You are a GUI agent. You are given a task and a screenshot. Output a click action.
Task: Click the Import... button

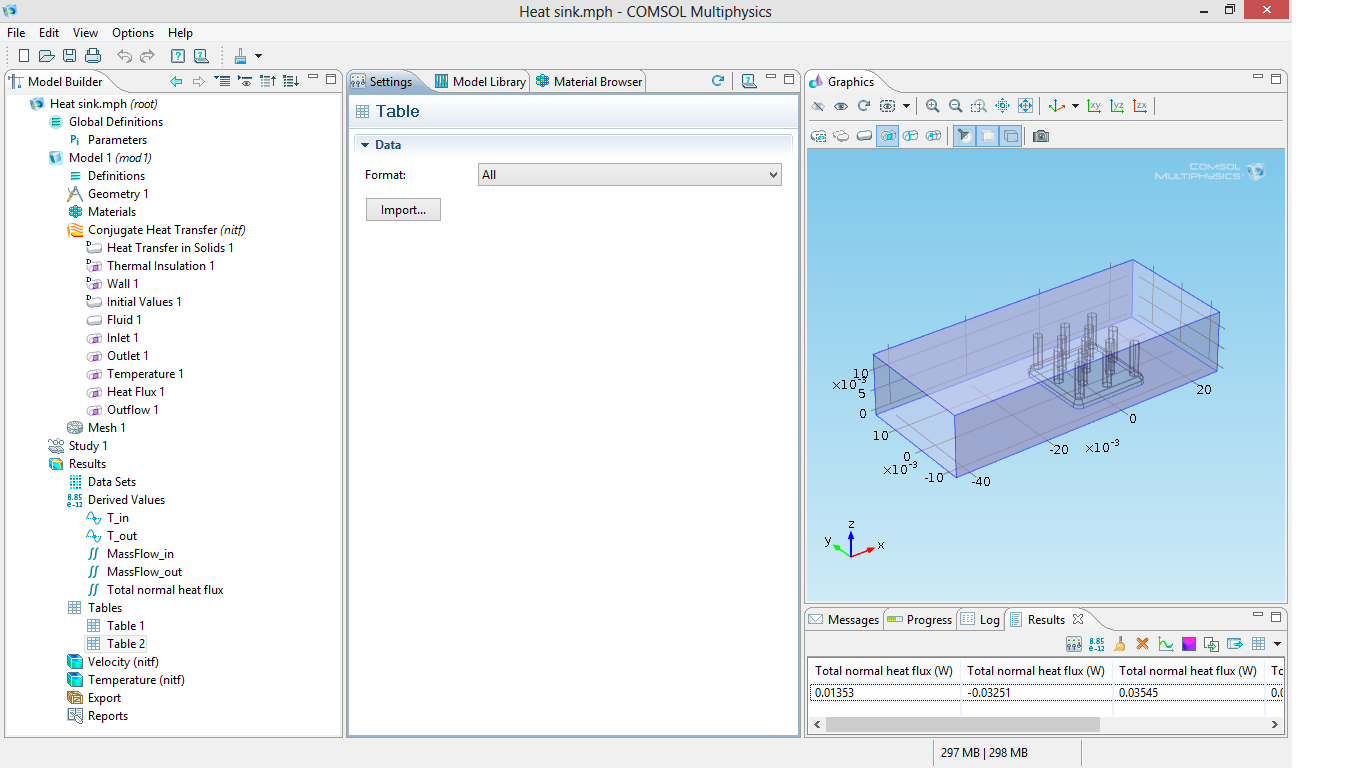pos(403,210)
